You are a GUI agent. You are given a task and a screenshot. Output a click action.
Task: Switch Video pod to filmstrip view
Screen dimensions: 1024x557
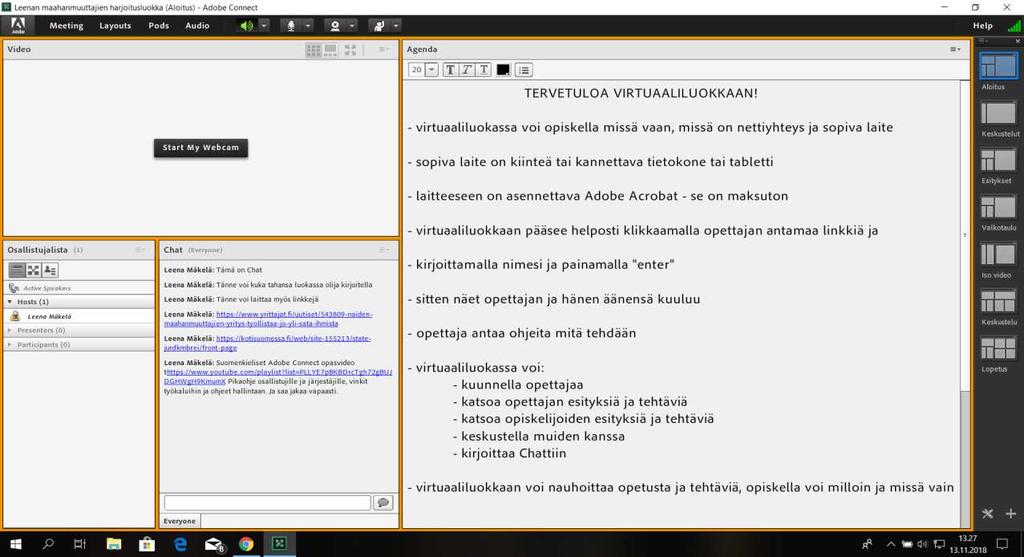pos(330,50)
